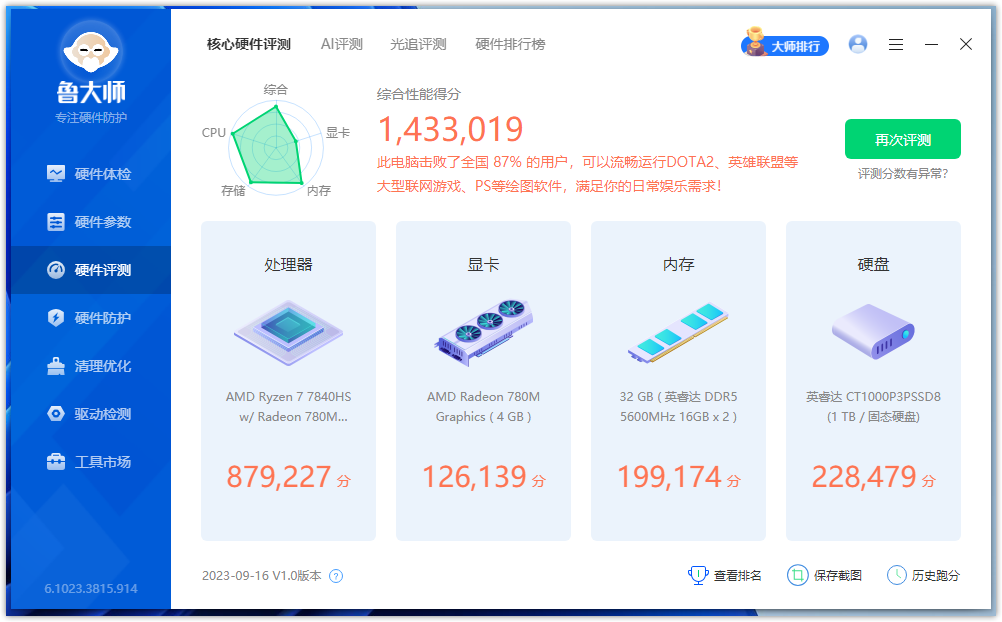The width and height of the screenshot is (1002, 622).
Task: Click the 保存截图 crop icon
Action: pyautogui.click(x=797, y=575)
